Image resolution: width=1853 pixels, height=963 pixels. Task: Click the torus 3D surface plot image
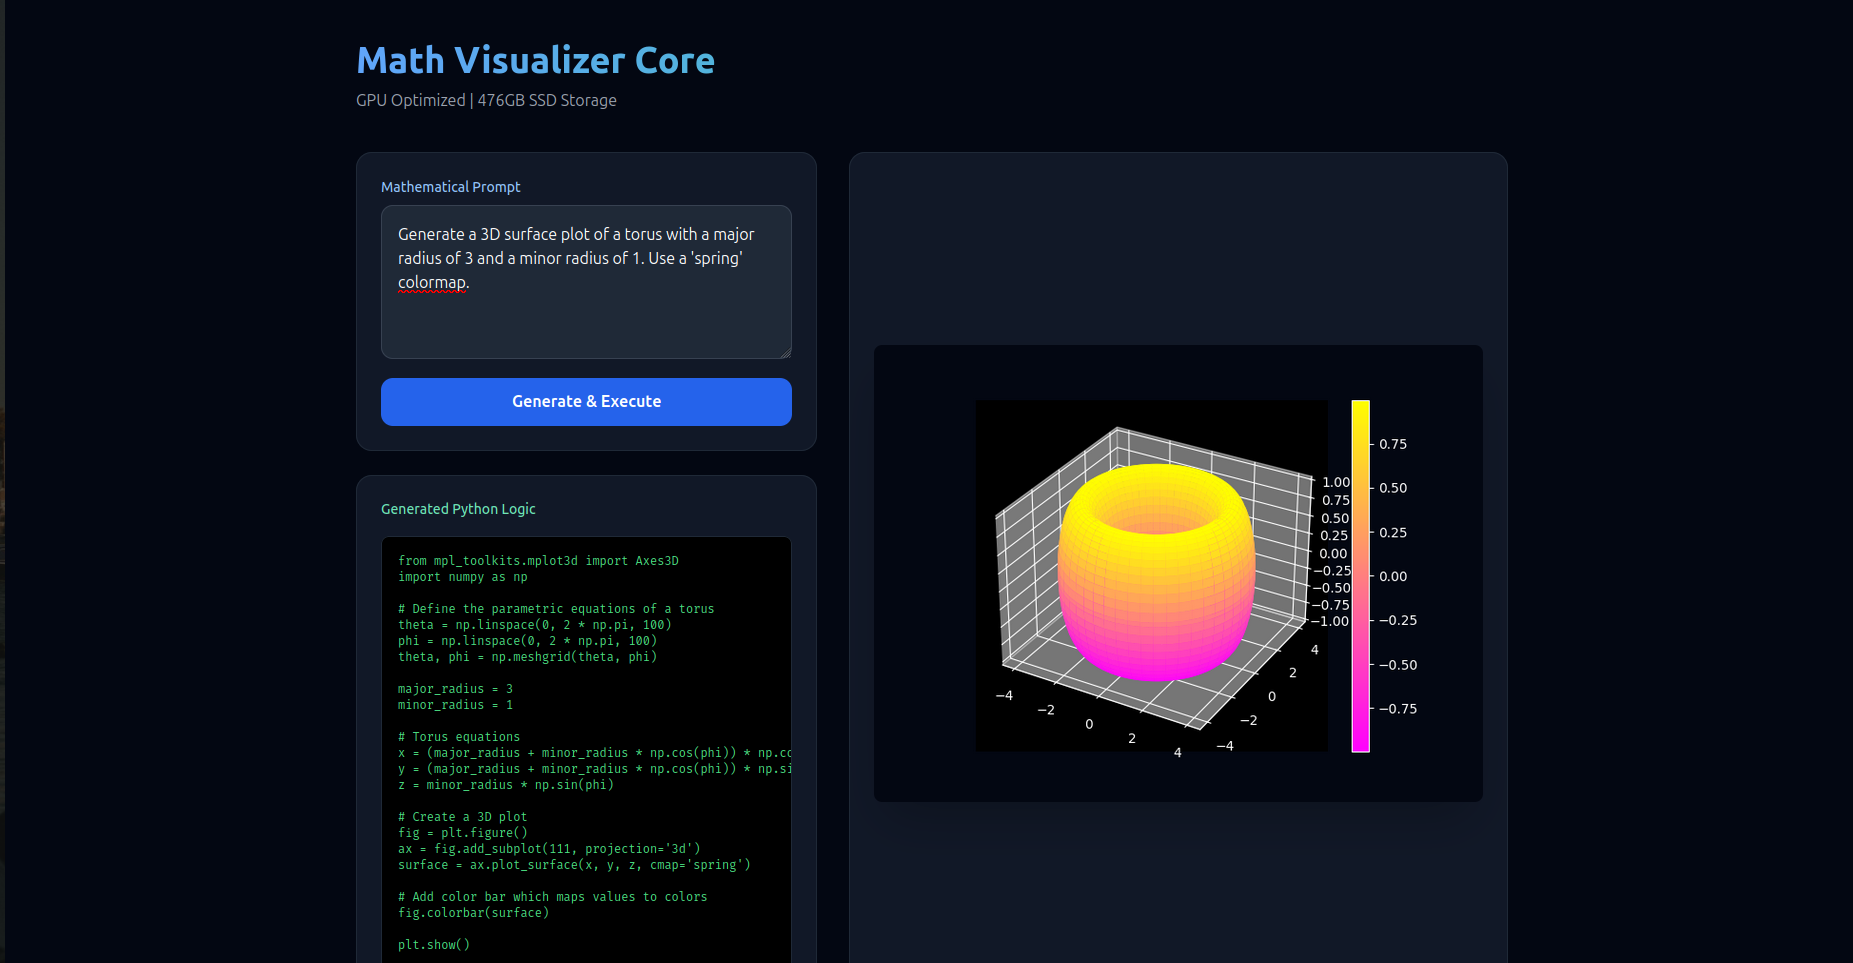[1150, 575]
